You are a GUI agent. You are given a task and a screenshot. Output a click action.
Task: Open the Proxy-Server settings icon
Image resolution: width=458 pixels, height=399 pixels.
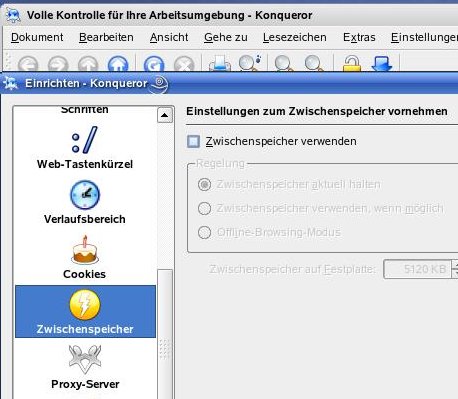pyautogui.click(x=85, y=359)
